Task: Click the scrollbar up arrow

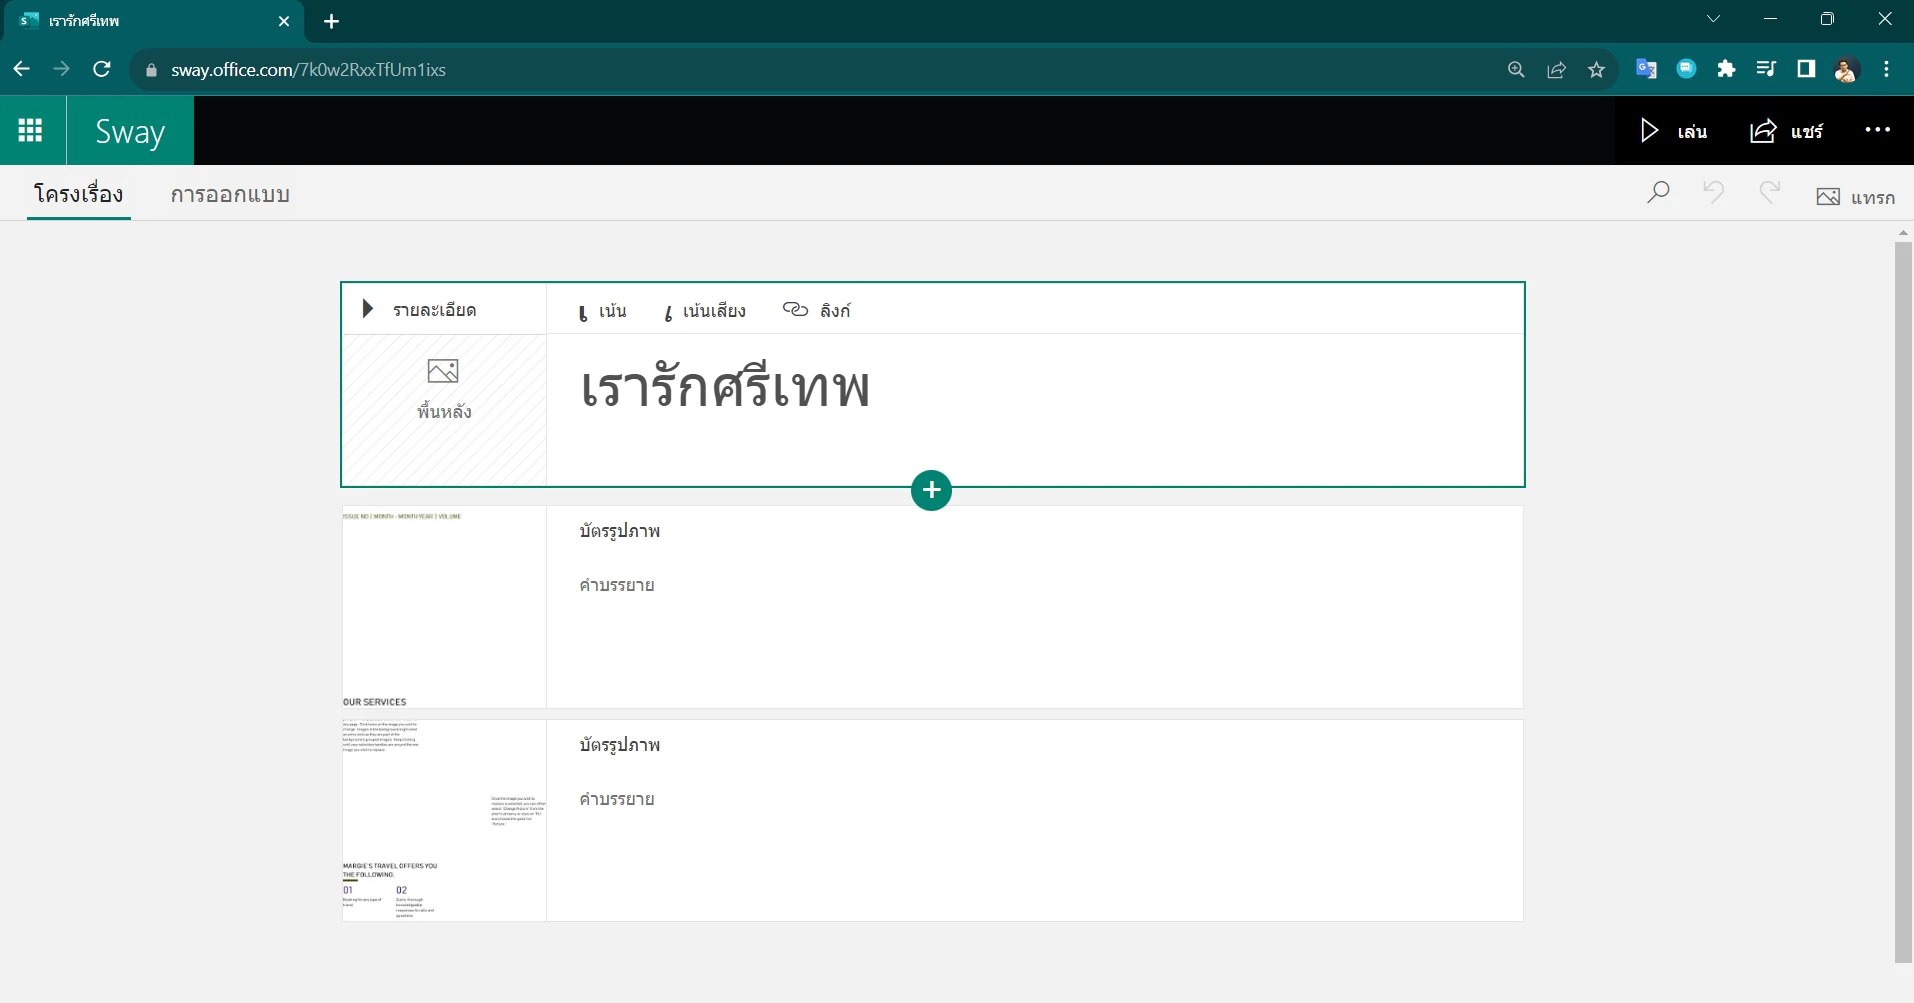Action: [x=1903, y=232]
